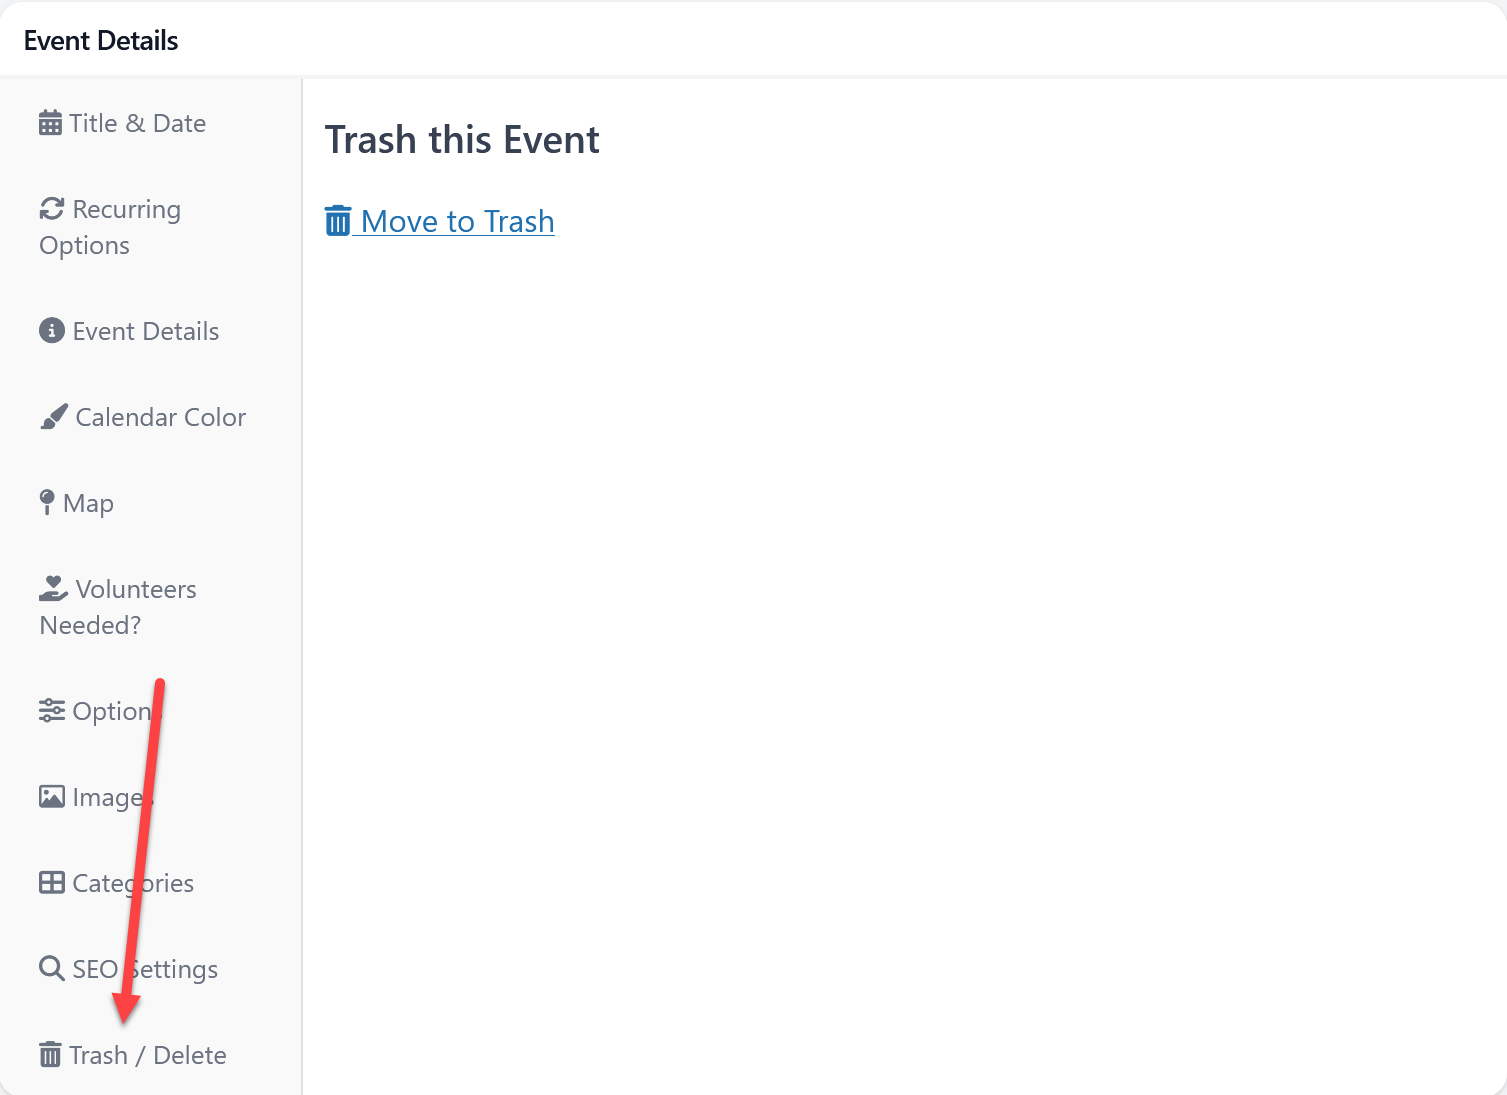Viewport: 1507px width, 1095px height.
Task: Click the recurring arrows icon
Action: click(x=52, y=209)
